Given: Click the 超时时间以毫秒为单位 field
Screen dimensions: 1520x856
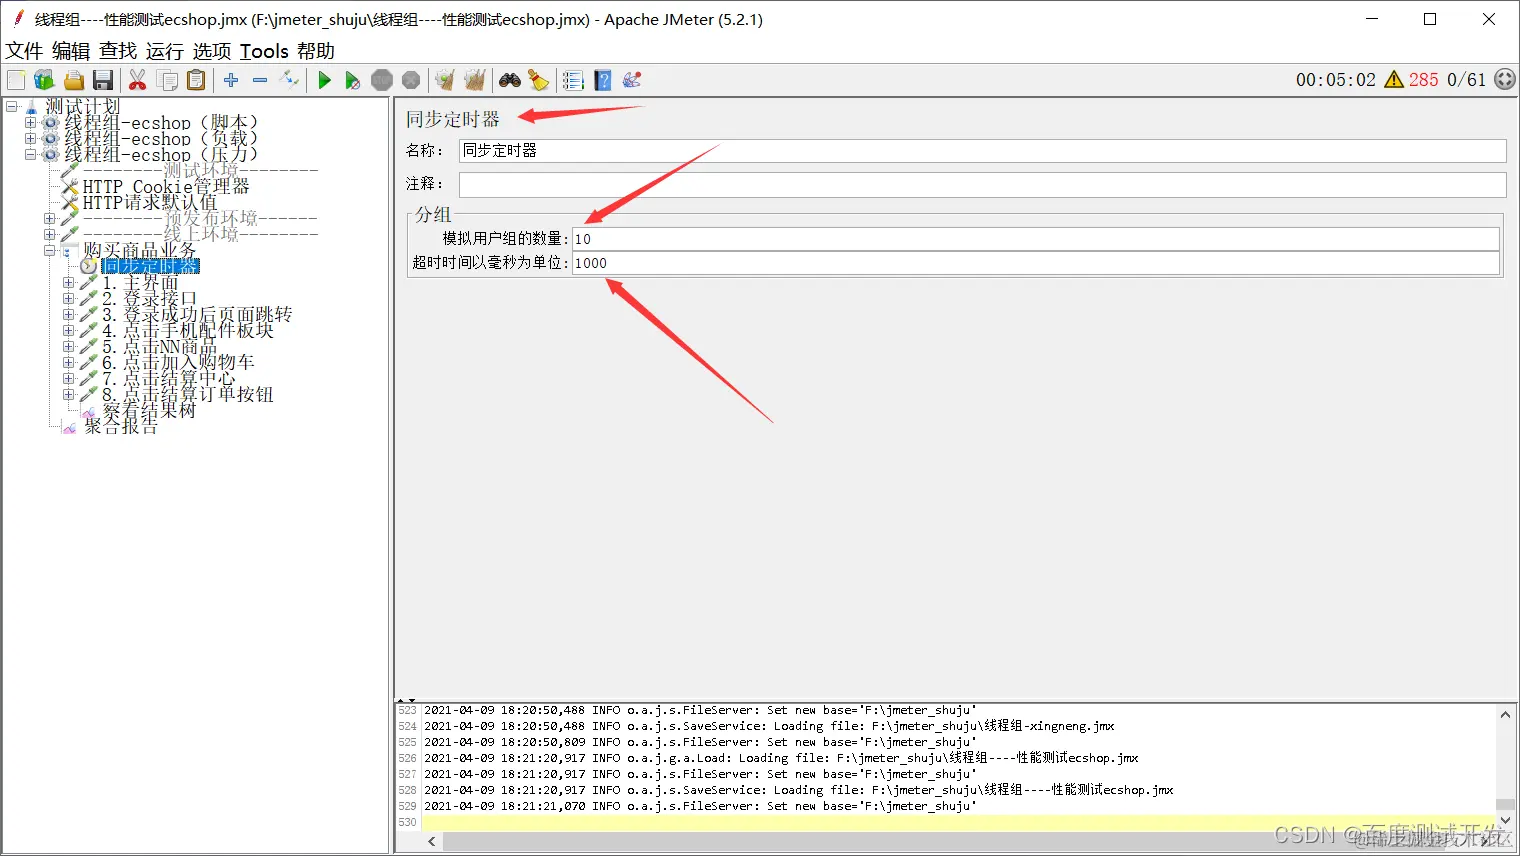Looking at the screenshot, I should click(1035, 263).
